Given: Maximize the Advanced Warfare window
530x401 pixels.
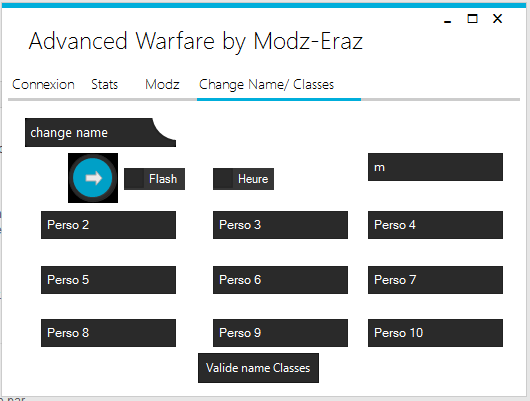Looking at the screenshot, I should [473, 19].
